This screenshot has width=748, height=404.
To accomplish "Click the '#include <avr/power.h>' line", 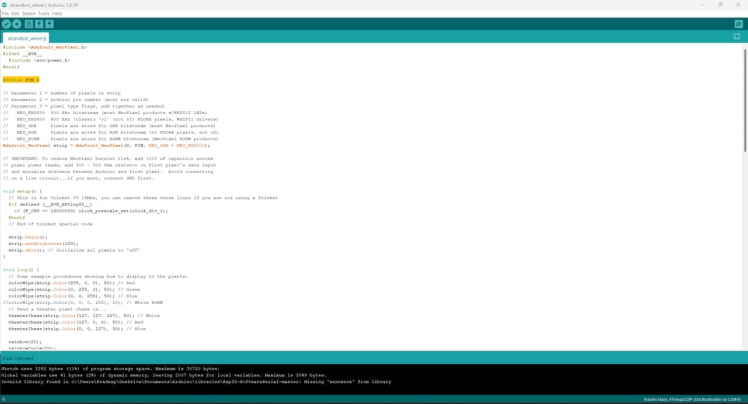I will pos(39,61).
